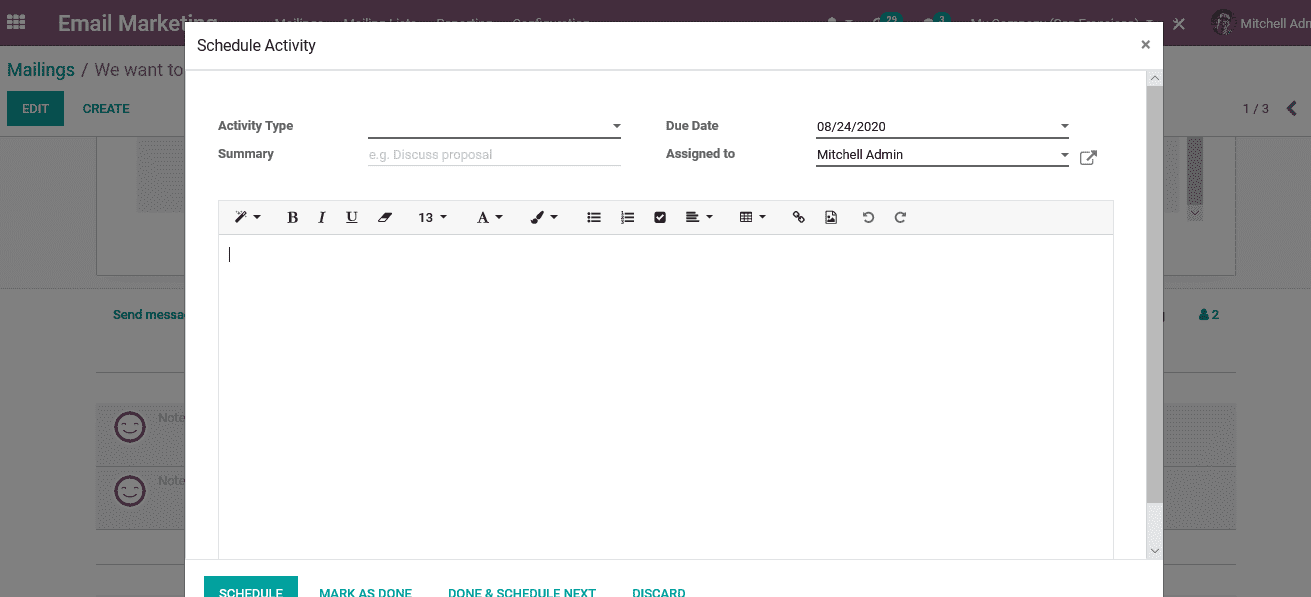Open the style magic wand dropdown
The image size is (1311, 597).
pyautogui.click(x=247, y=217)
